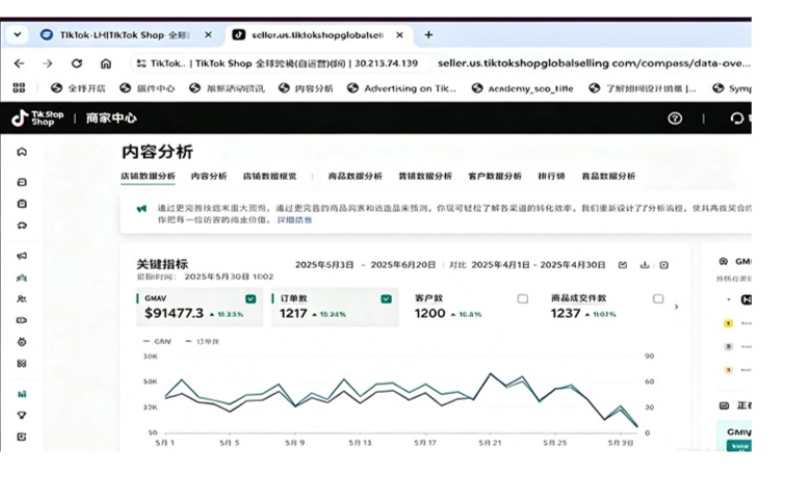Image resolution: width=800 pixels, height=500 pixels.
Task: Uncheck the GMV metric checkbox
Action: point(251,298)
